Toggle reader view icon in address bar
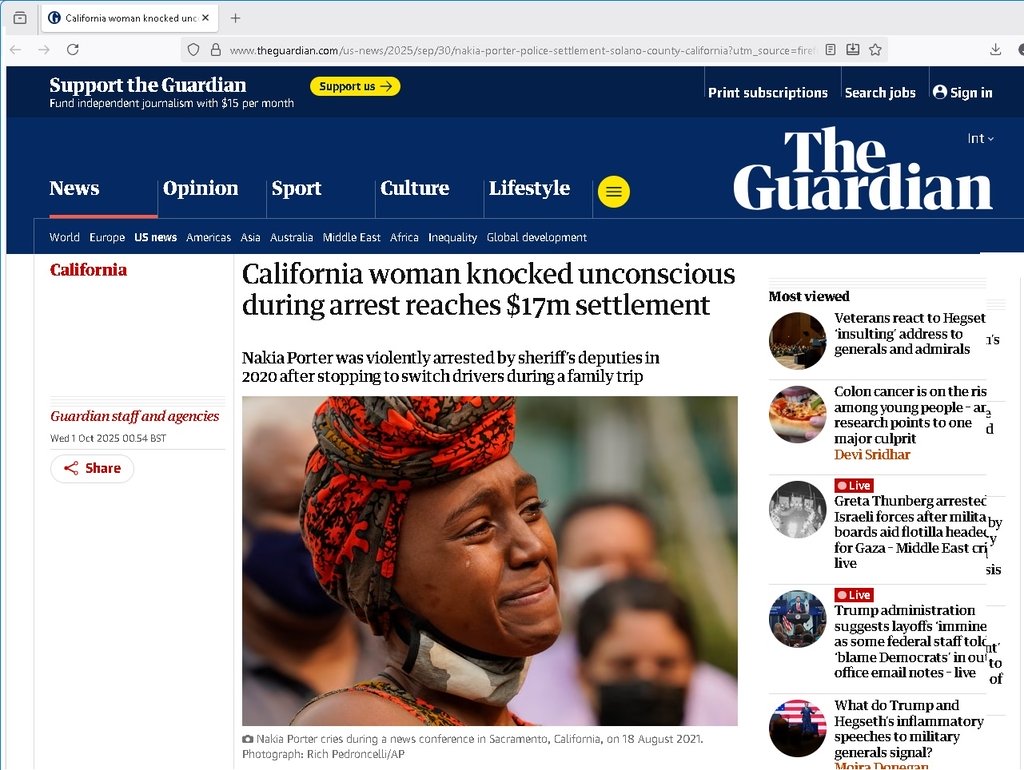This screenshot has height=770, width=1024. (831, 50)
